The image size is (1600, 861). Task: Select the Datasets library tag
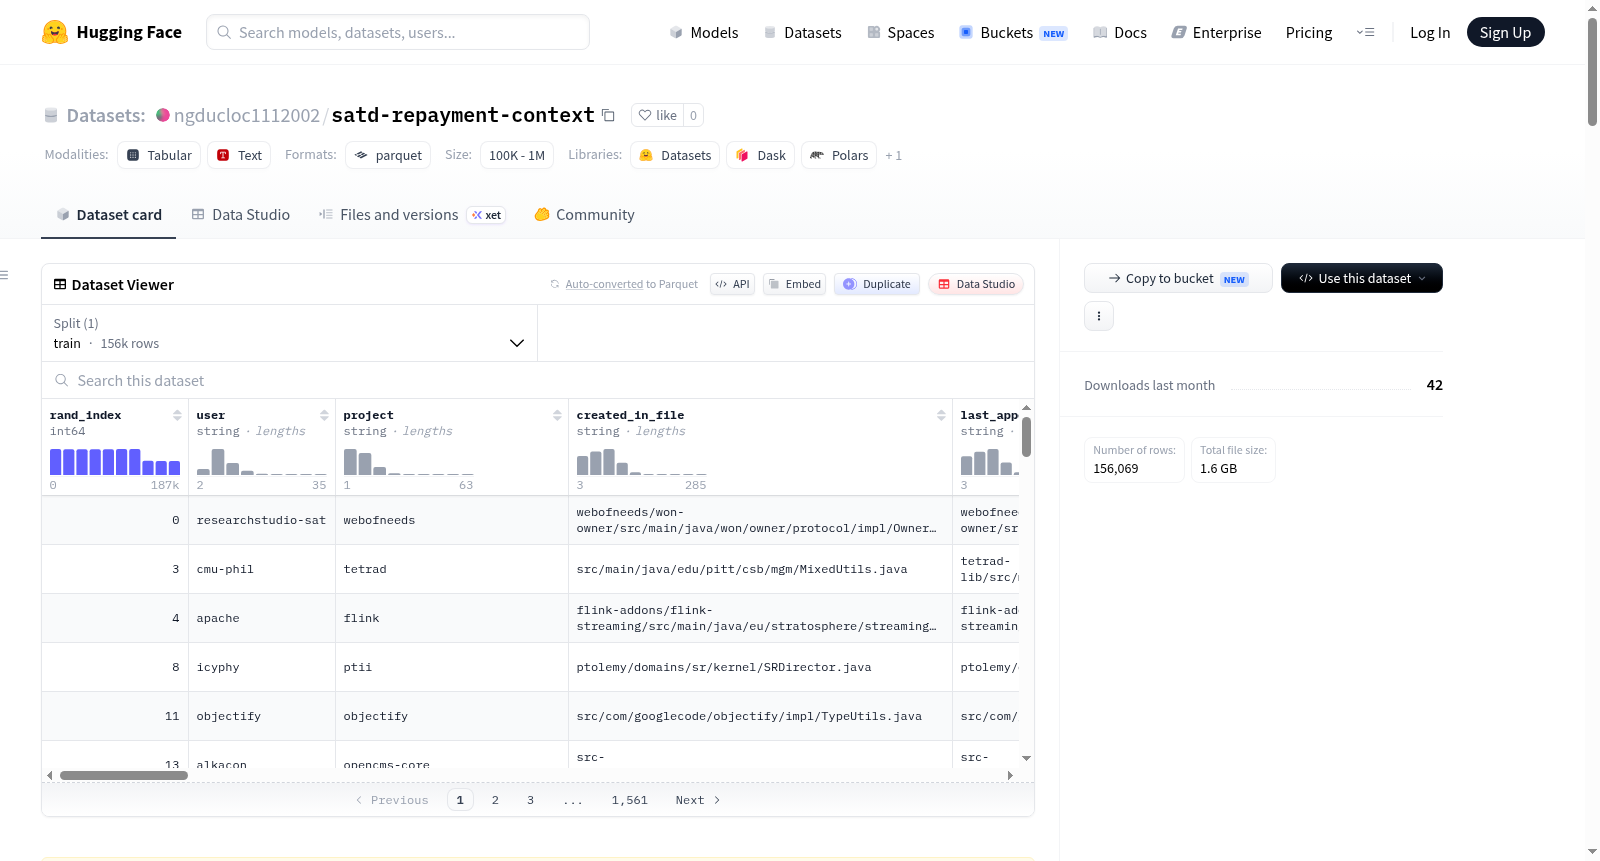(675, 155)
